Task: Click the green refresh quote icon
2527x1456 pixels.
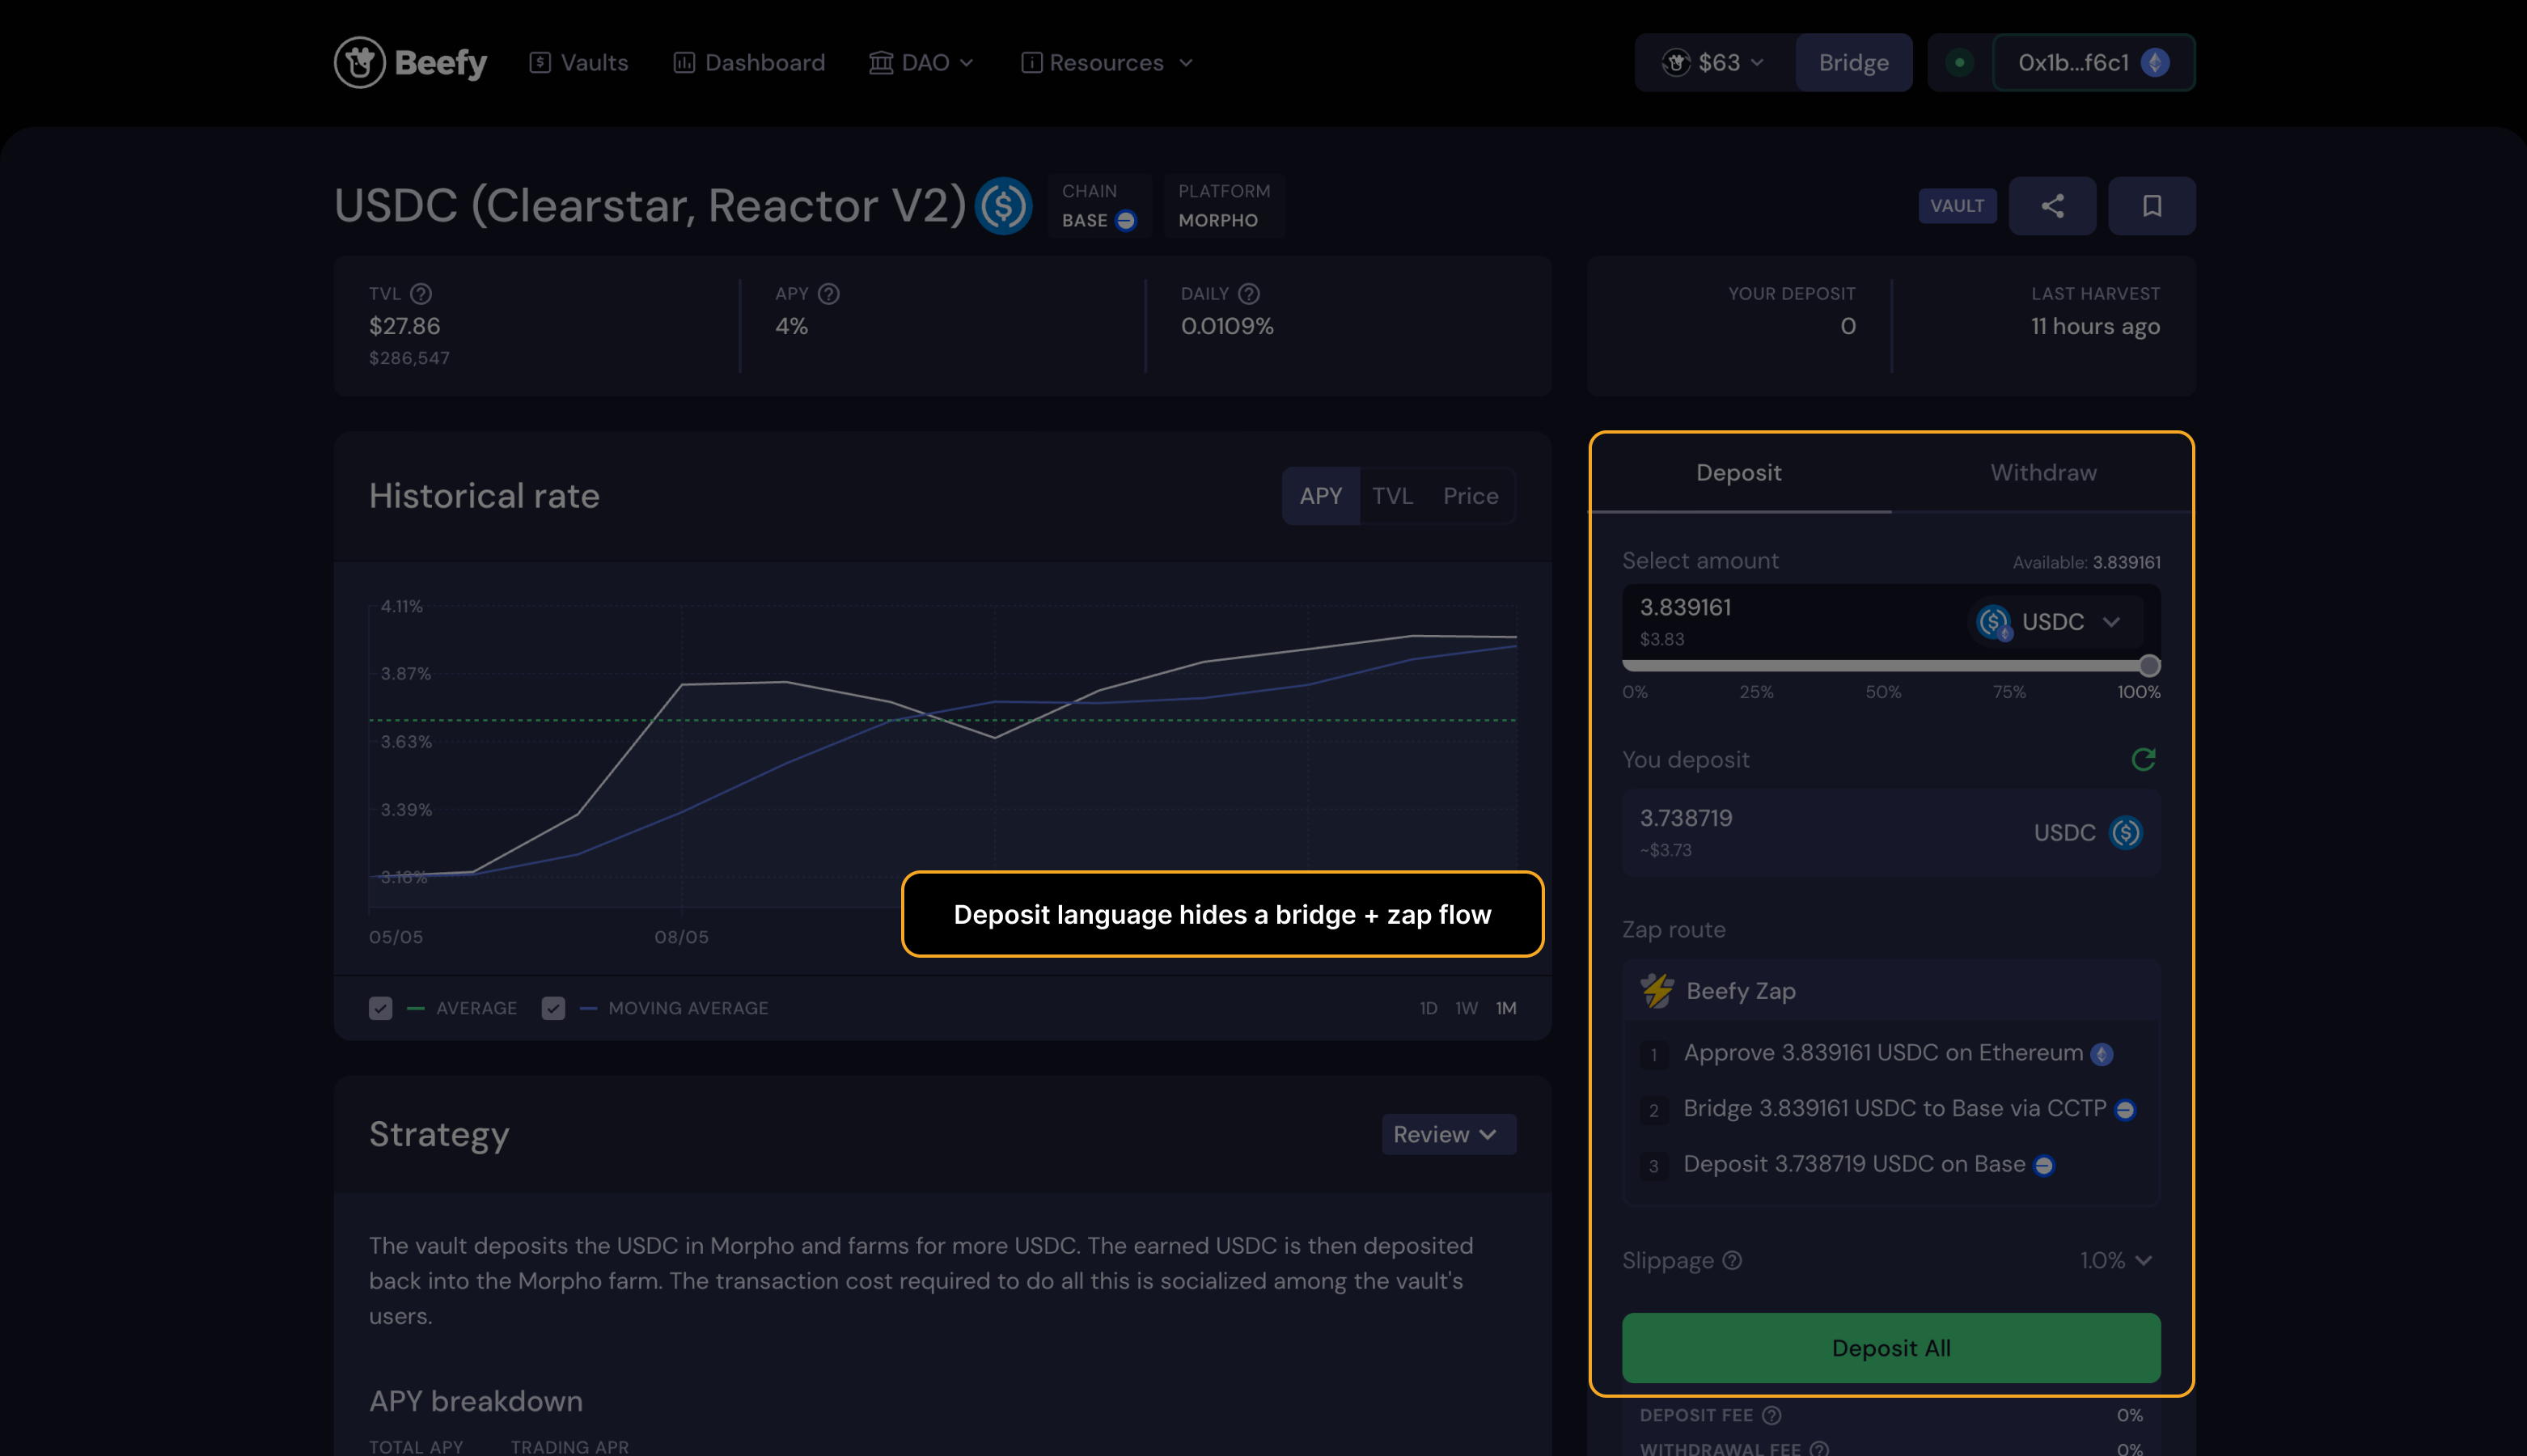Action: [x=2143, y=760]
